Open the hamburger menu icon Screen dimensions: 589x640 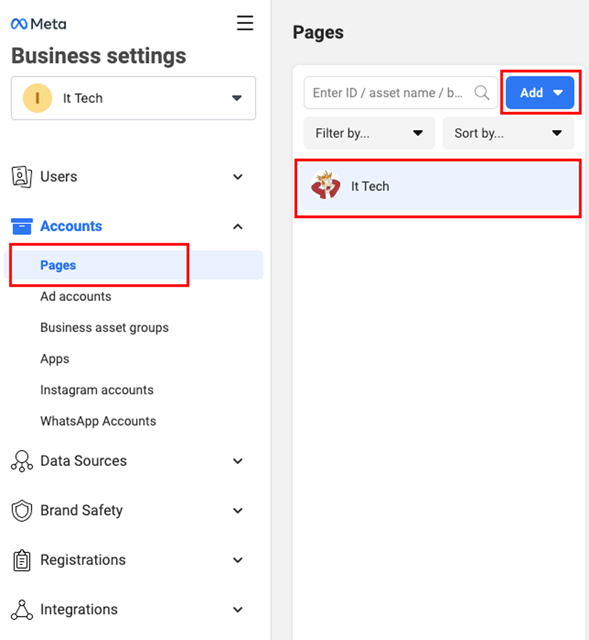pyautogui.click(x=245, y=23)
